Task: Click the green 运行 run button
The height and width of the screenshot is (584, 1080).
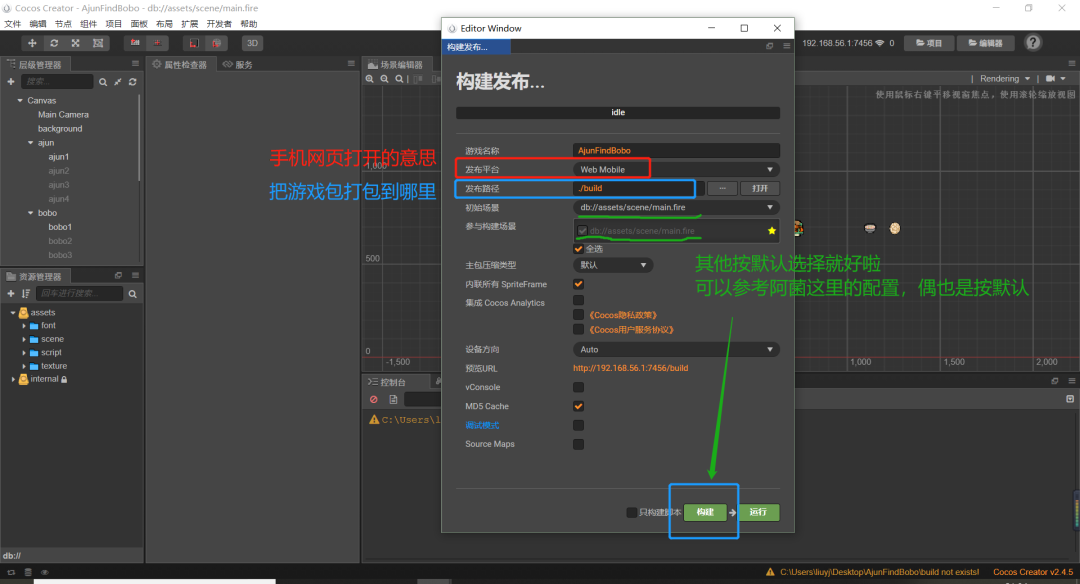Action: click(758, 512)
